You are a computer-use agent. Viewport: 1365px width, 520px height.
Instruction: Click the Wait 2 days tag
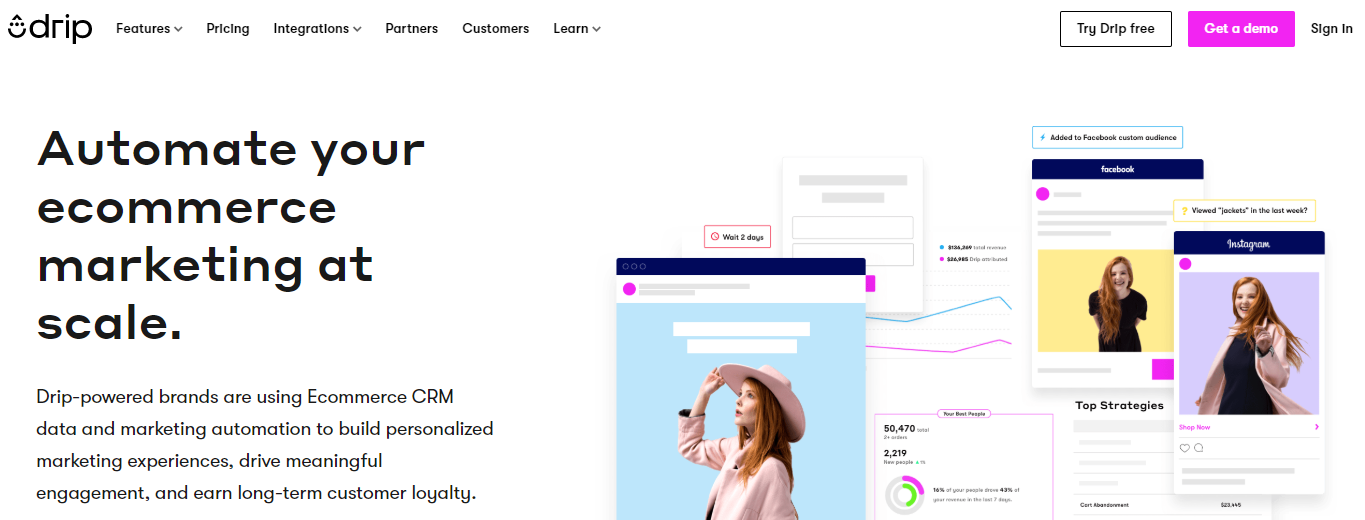738,237
